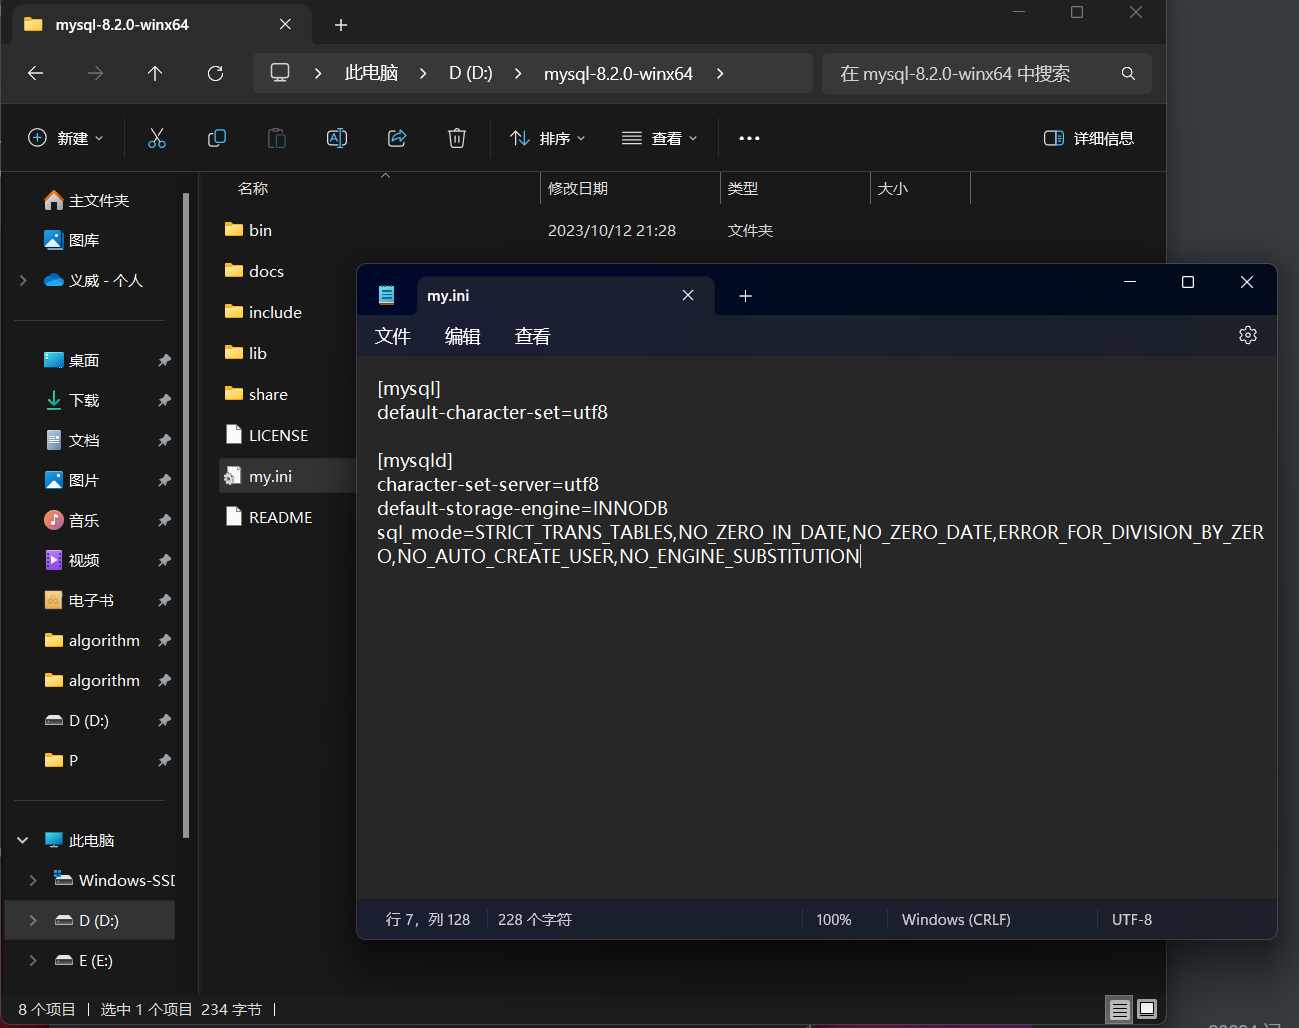Select the my.ini file in list
This screenshot has height=1028, width=1299.
pos(288,476)
